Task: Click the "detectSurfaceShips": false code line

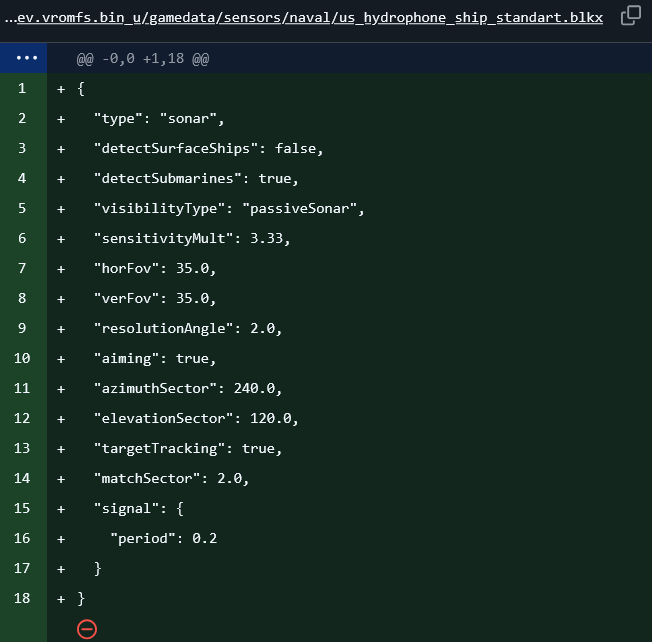Action: [x=208, y=149]
